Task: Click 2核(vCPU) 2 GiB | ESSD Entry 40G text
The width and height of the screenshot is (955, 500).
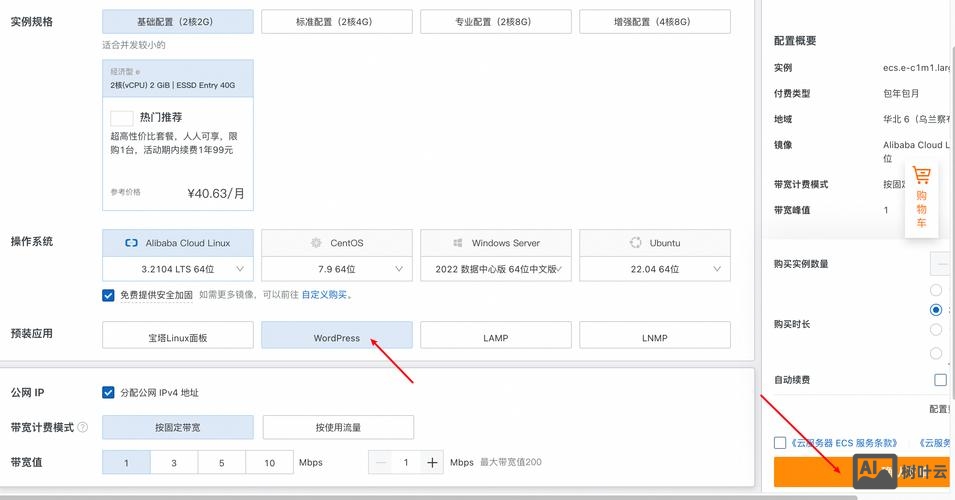Action: tap(172, 85)
